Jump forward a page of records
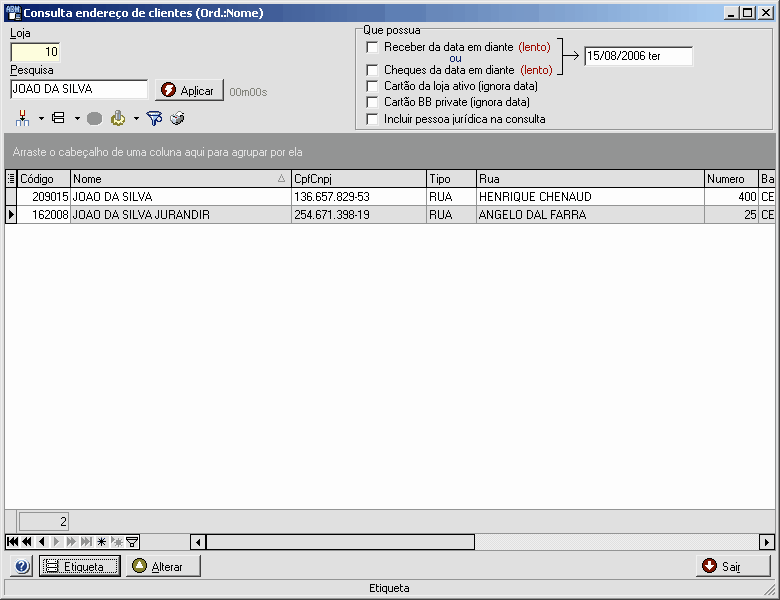 71,542
